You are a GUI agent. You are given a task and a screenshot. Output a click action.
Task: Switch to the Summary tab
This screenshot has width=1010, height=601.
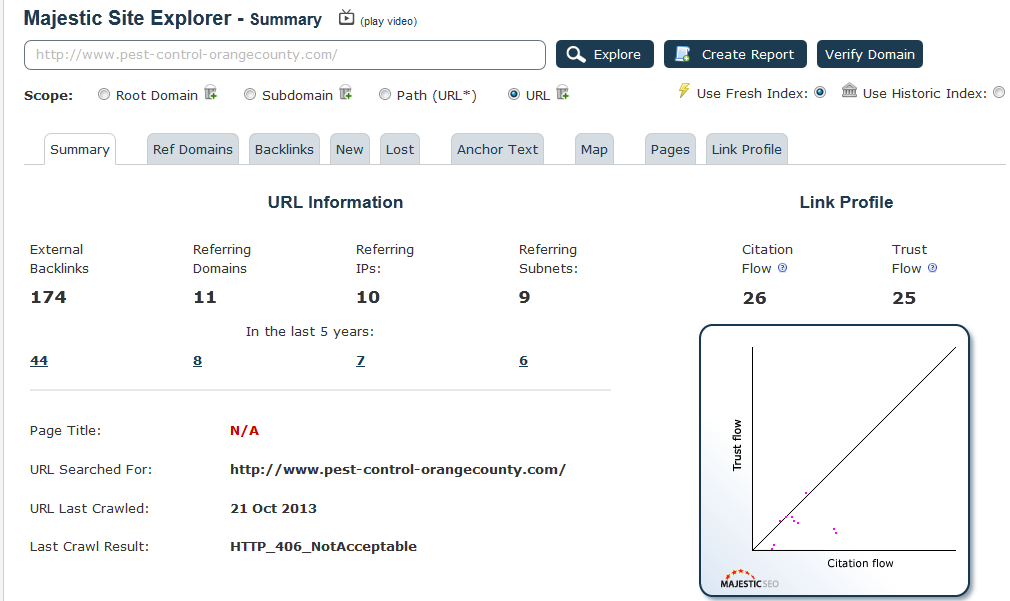(80, 149)
